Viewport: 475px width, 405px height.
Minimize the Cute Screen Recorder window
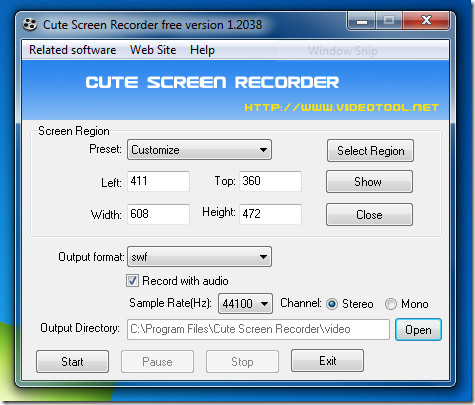[362, 21]
